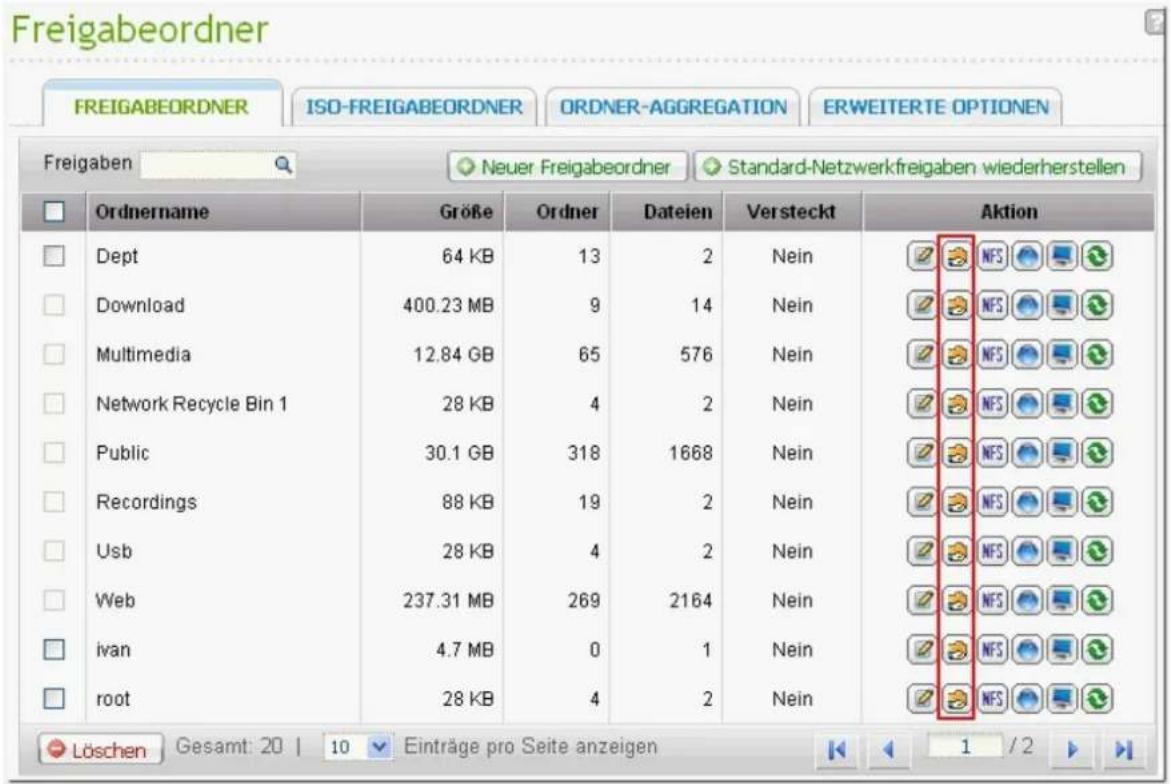This screenshot has width=1171, height=784.
Task: Check the box for Public folder
Action: [x=54, y=452]
